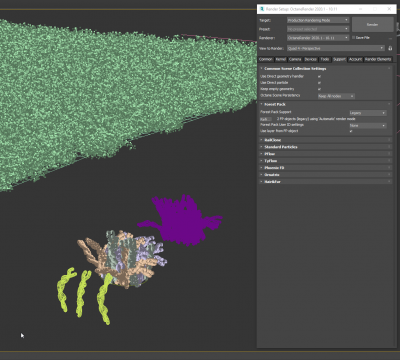This screenshot has height=360, width=400.
Task: Switch to the Kernel tab
Action: 281,59
